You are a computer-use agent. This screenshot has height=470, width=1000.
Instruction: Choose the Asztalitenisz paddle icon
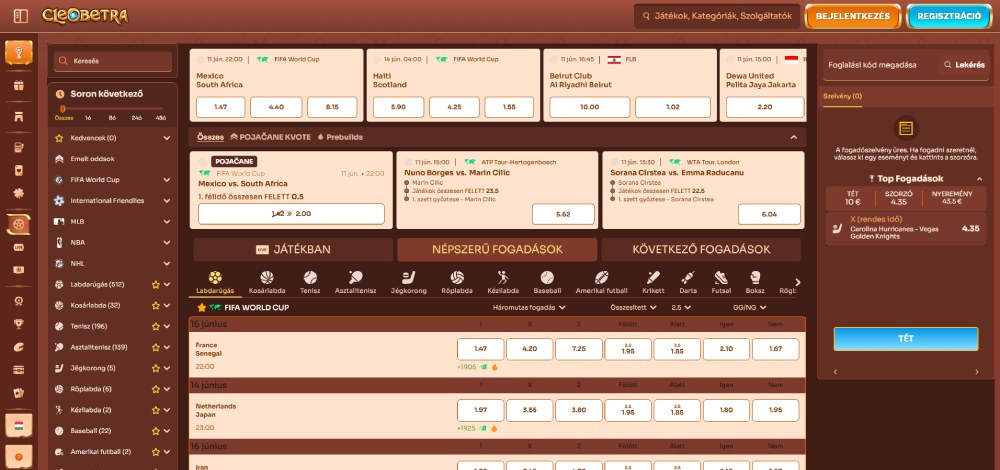pyautogui.click(x=355, y=277)
